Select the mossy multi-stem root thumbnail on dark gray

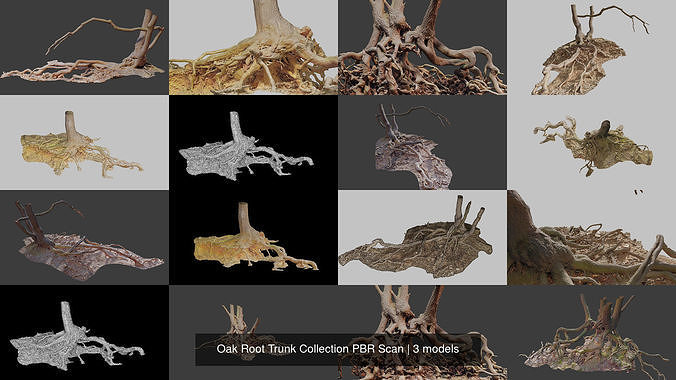pos(592,333)
